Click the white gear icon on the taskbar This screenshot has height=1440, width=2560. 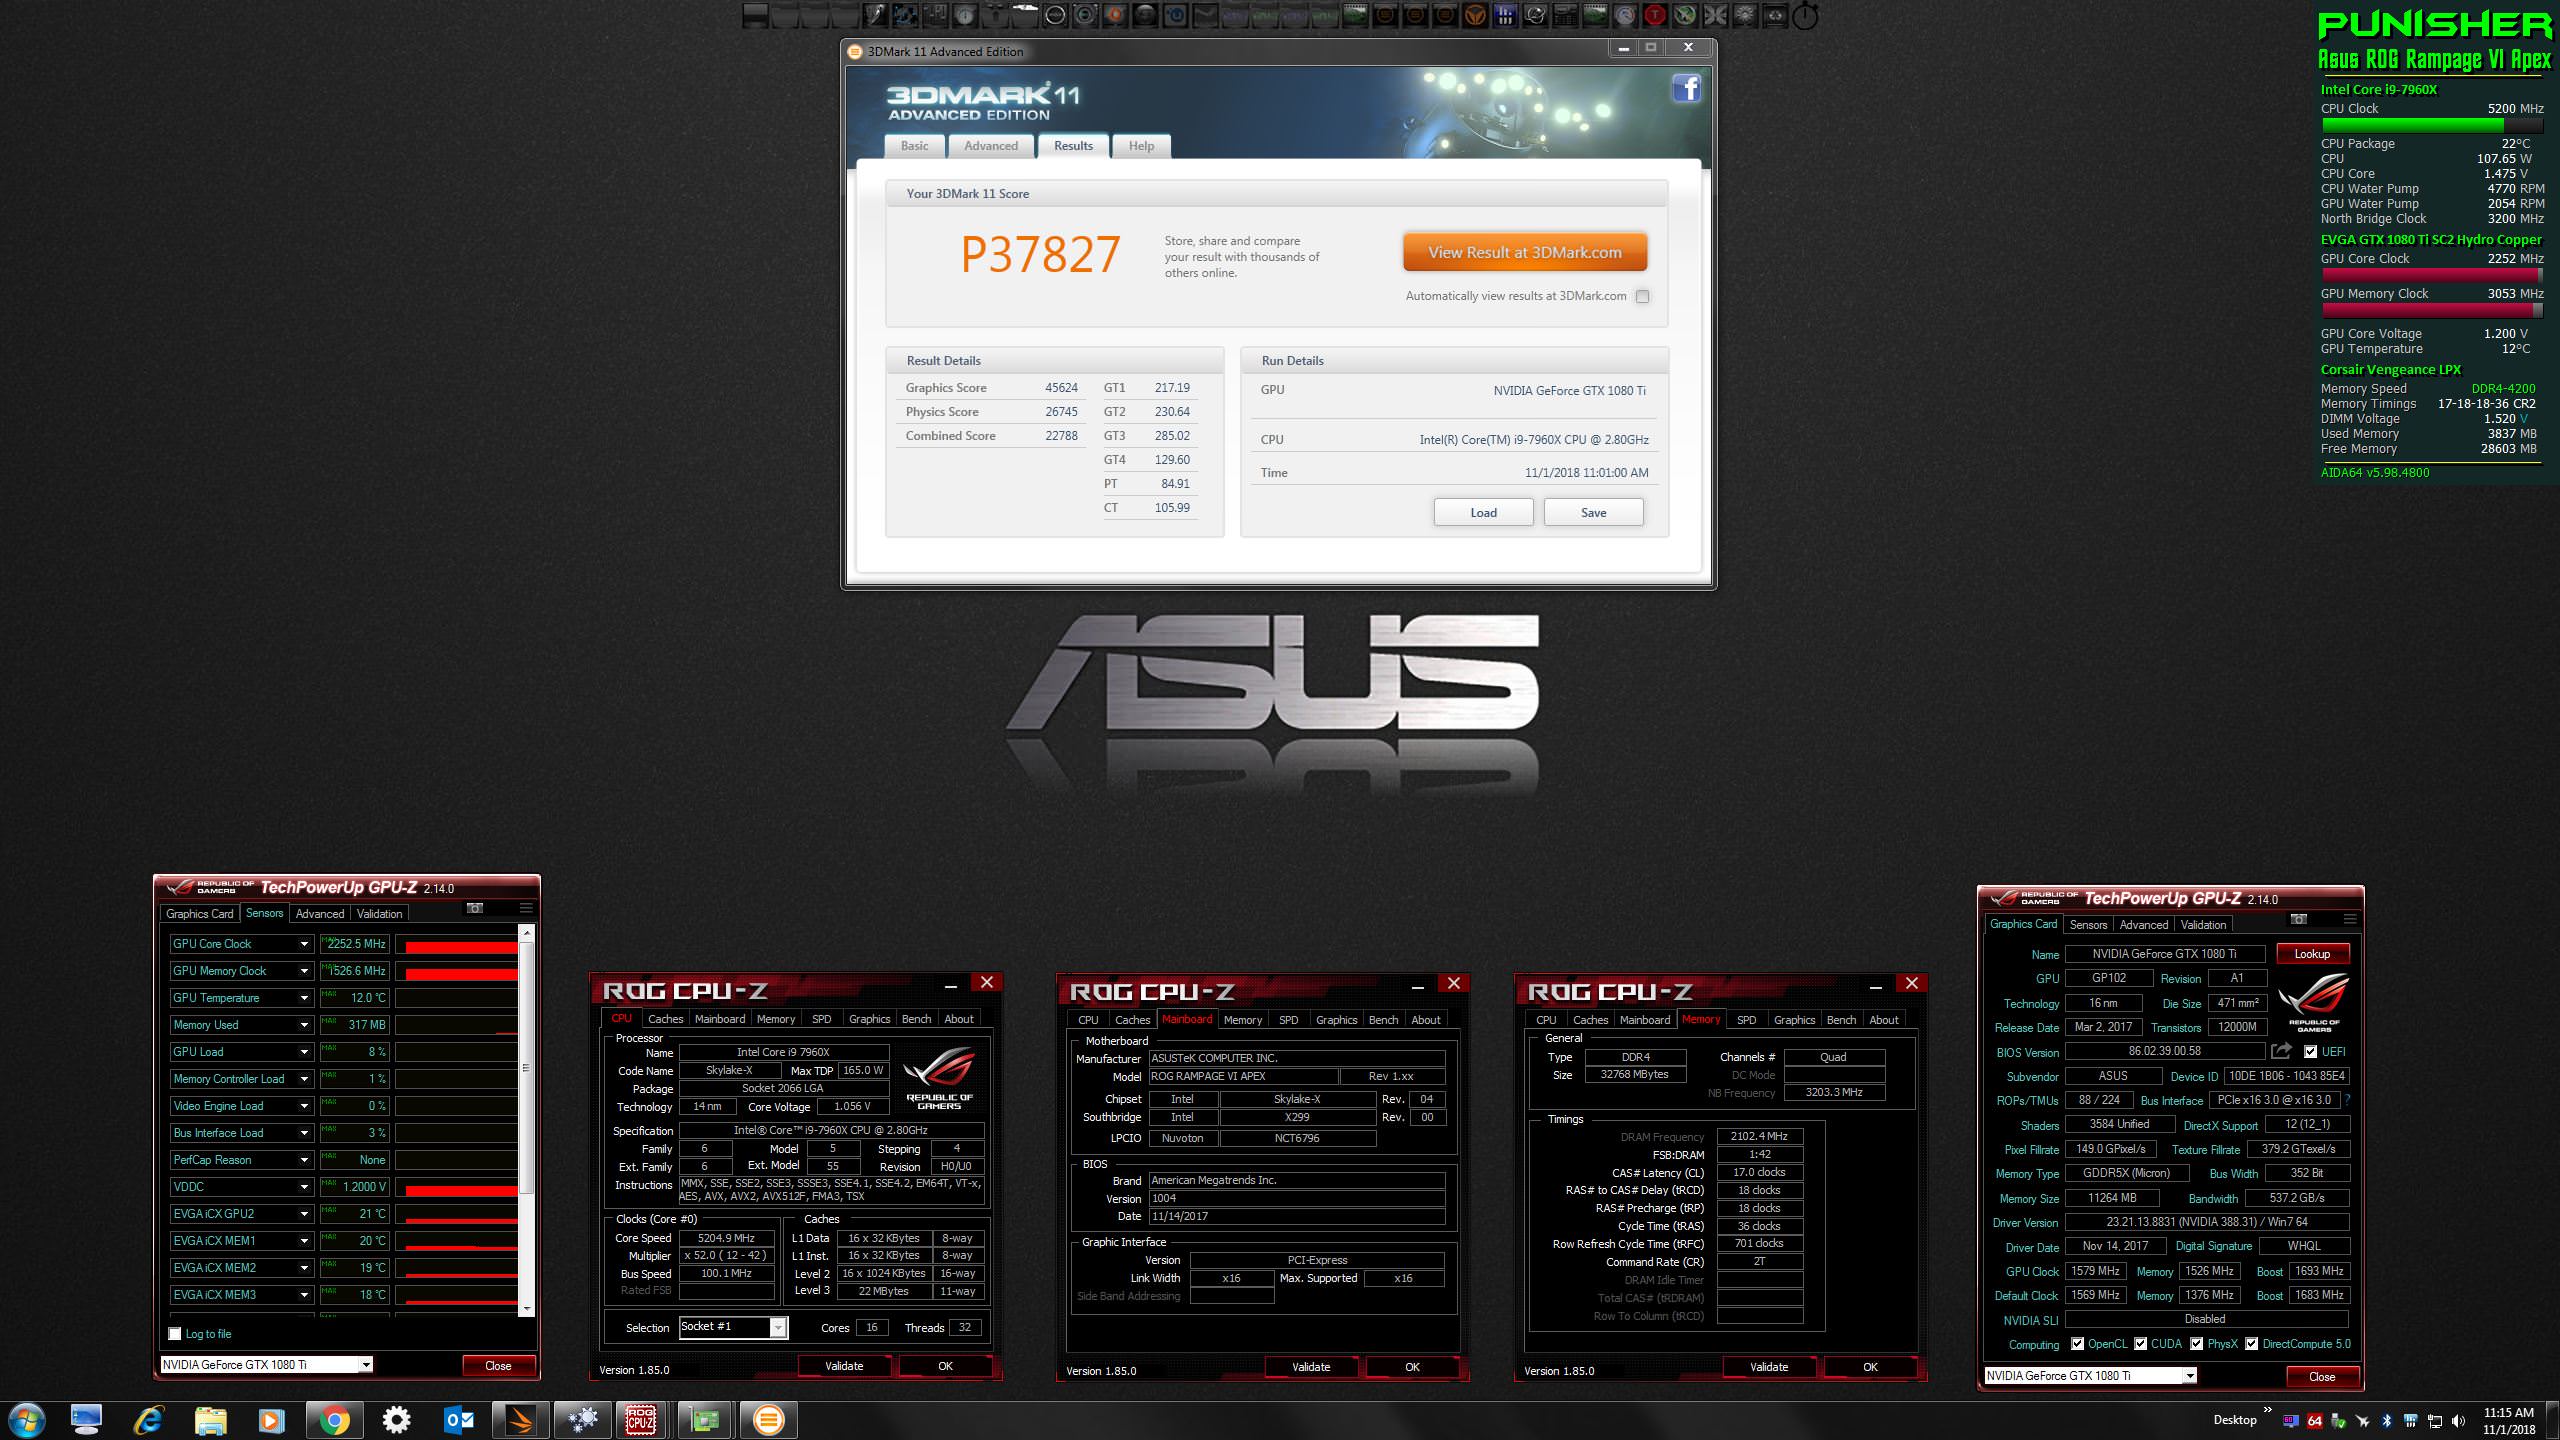(x=397, y=1420)
